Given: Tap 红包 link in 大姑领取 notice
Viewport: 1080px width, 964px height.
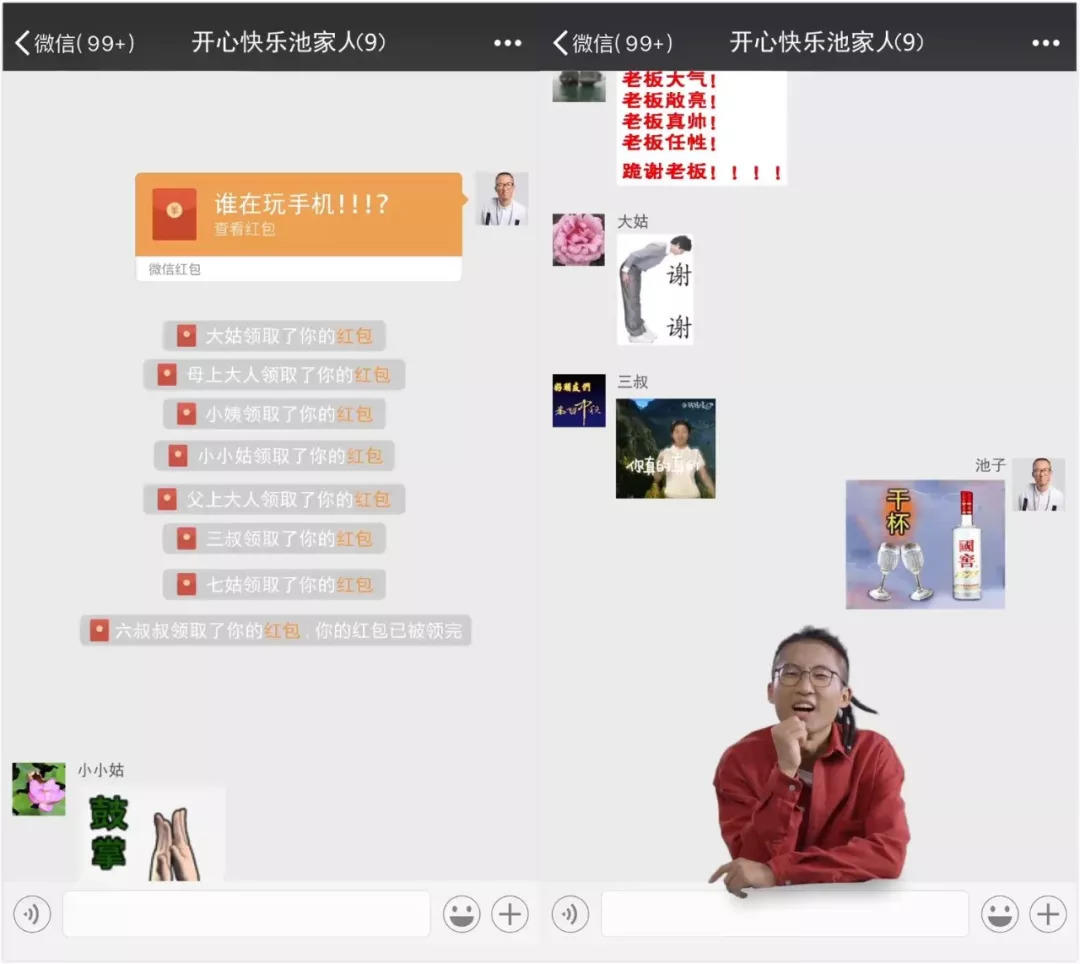Looking at the screenshot, I should click(x=354, y=336).
